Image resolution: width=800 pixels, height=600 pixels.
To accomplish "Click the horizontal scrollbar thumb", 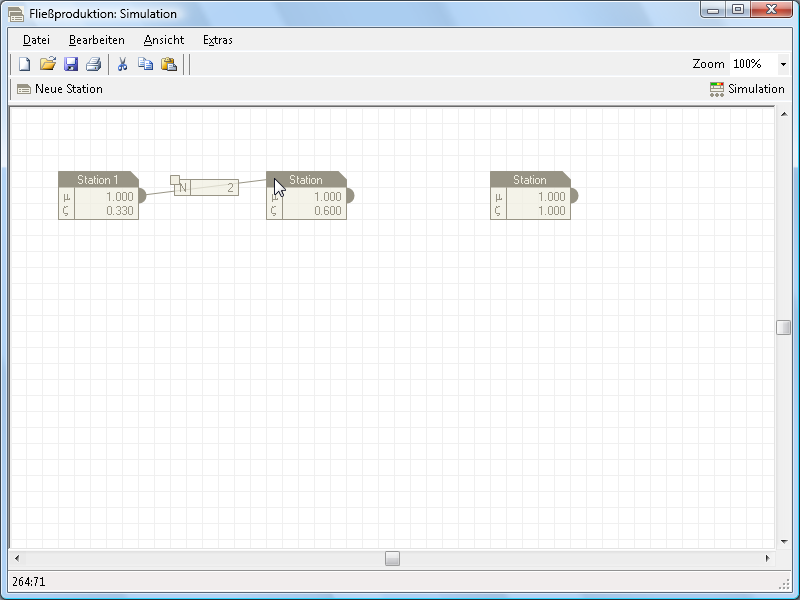I will 393,558.
